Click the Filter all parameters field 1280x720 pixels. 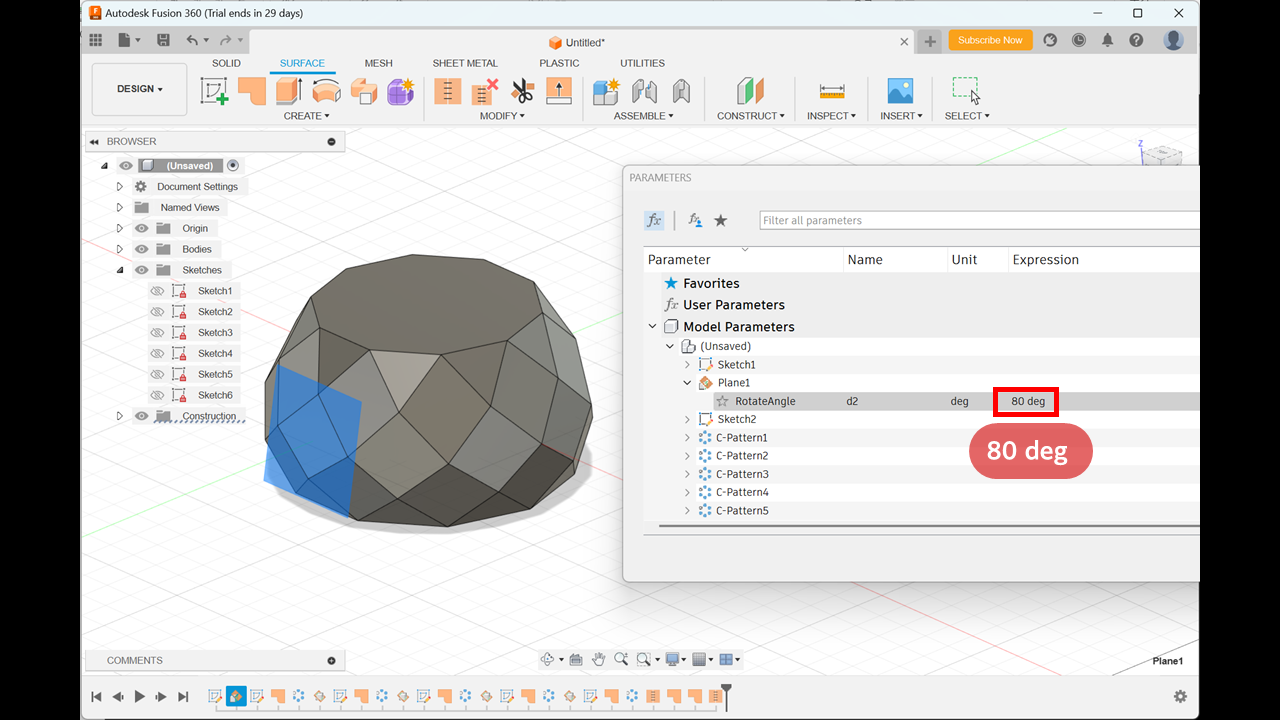[x=978, y=220]
